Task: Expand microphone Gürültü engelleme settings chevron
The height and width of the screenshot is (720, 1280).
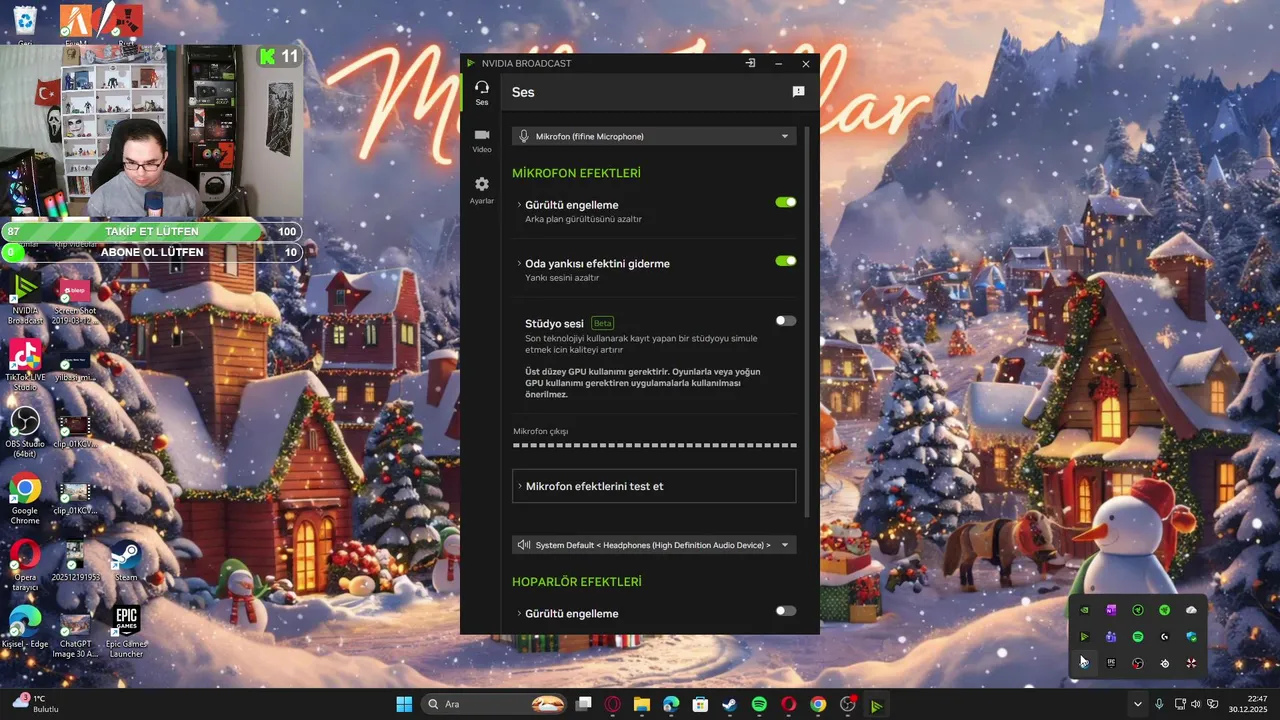Action: (x=519, y=205)
